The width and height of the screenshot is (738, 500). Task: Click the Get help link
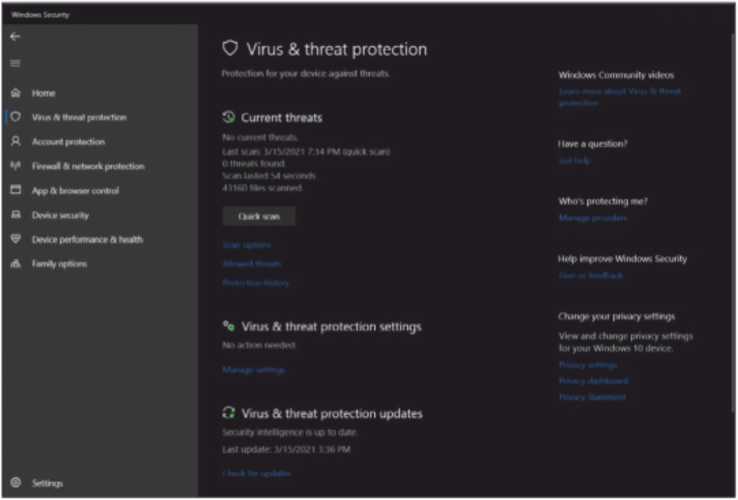(x=575, y=161)
